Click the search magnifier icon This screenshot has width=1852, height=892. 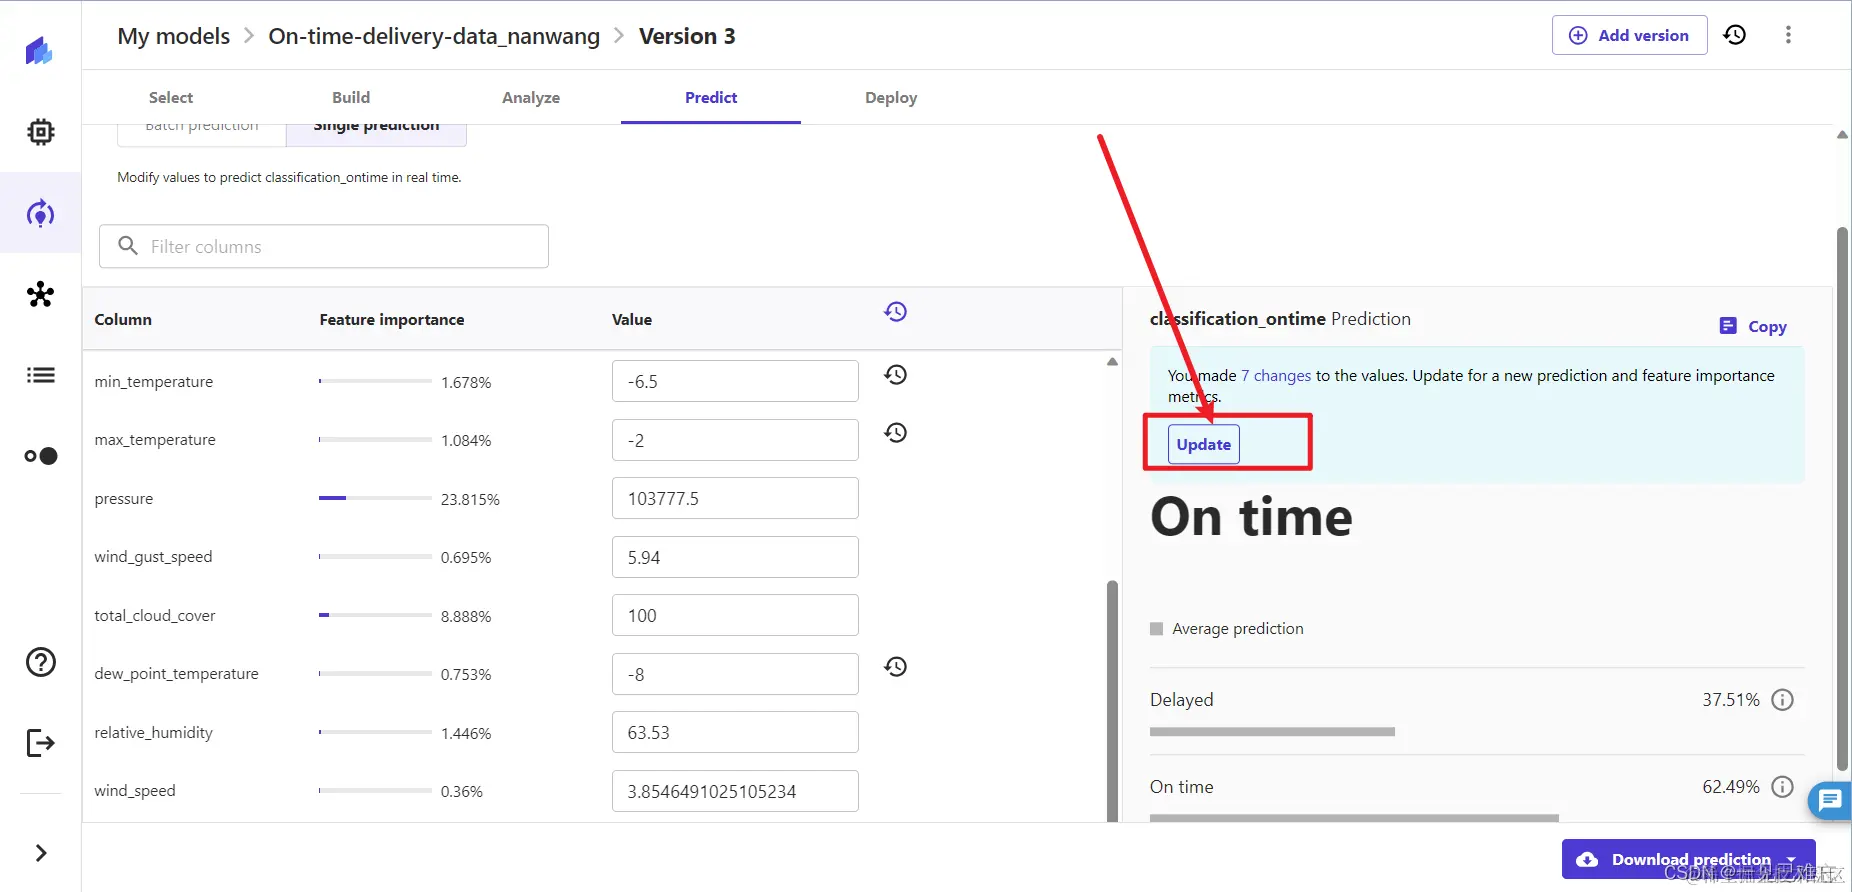click(128, 246)
